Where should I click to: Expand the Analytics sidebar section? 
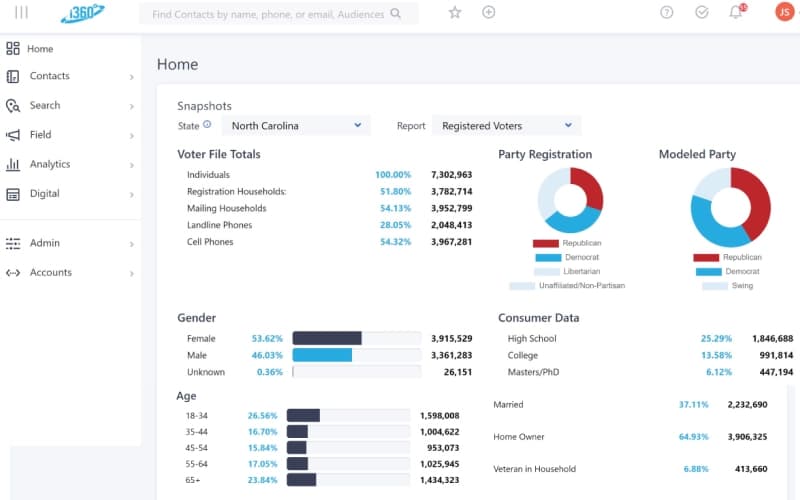pos(70,164)
